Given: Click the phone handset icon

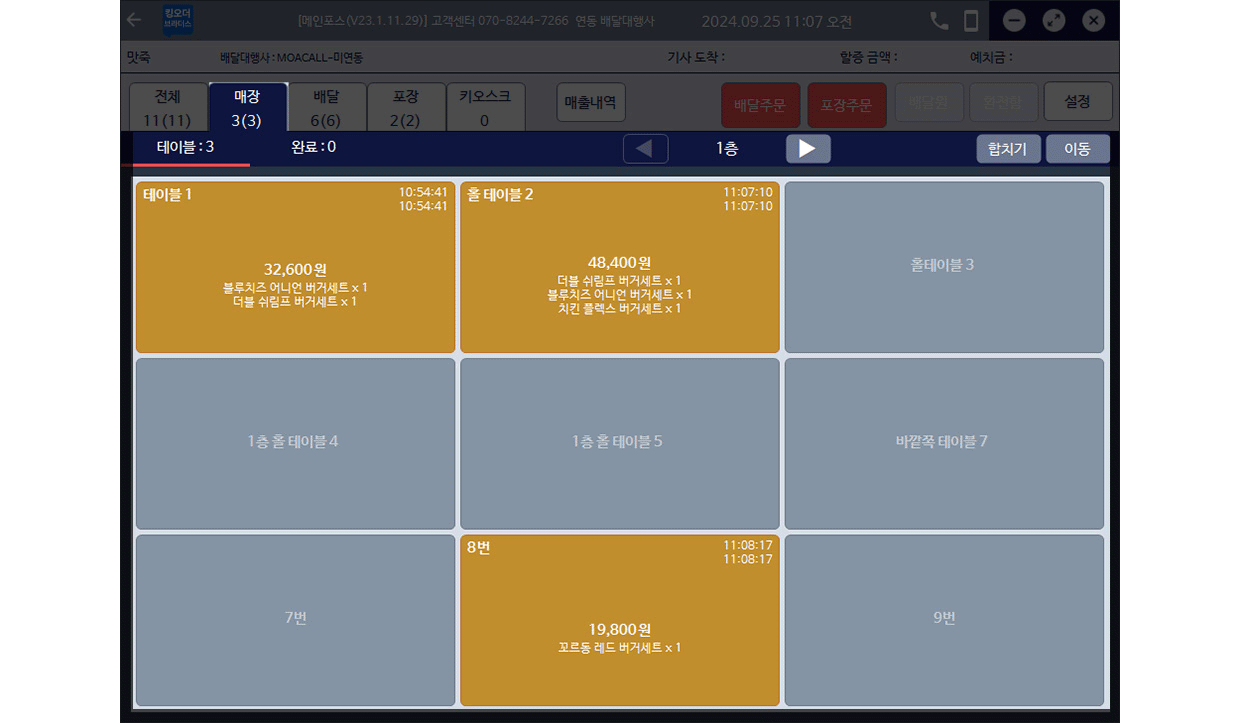Looking at the screenshot, I should pos(939,20).
